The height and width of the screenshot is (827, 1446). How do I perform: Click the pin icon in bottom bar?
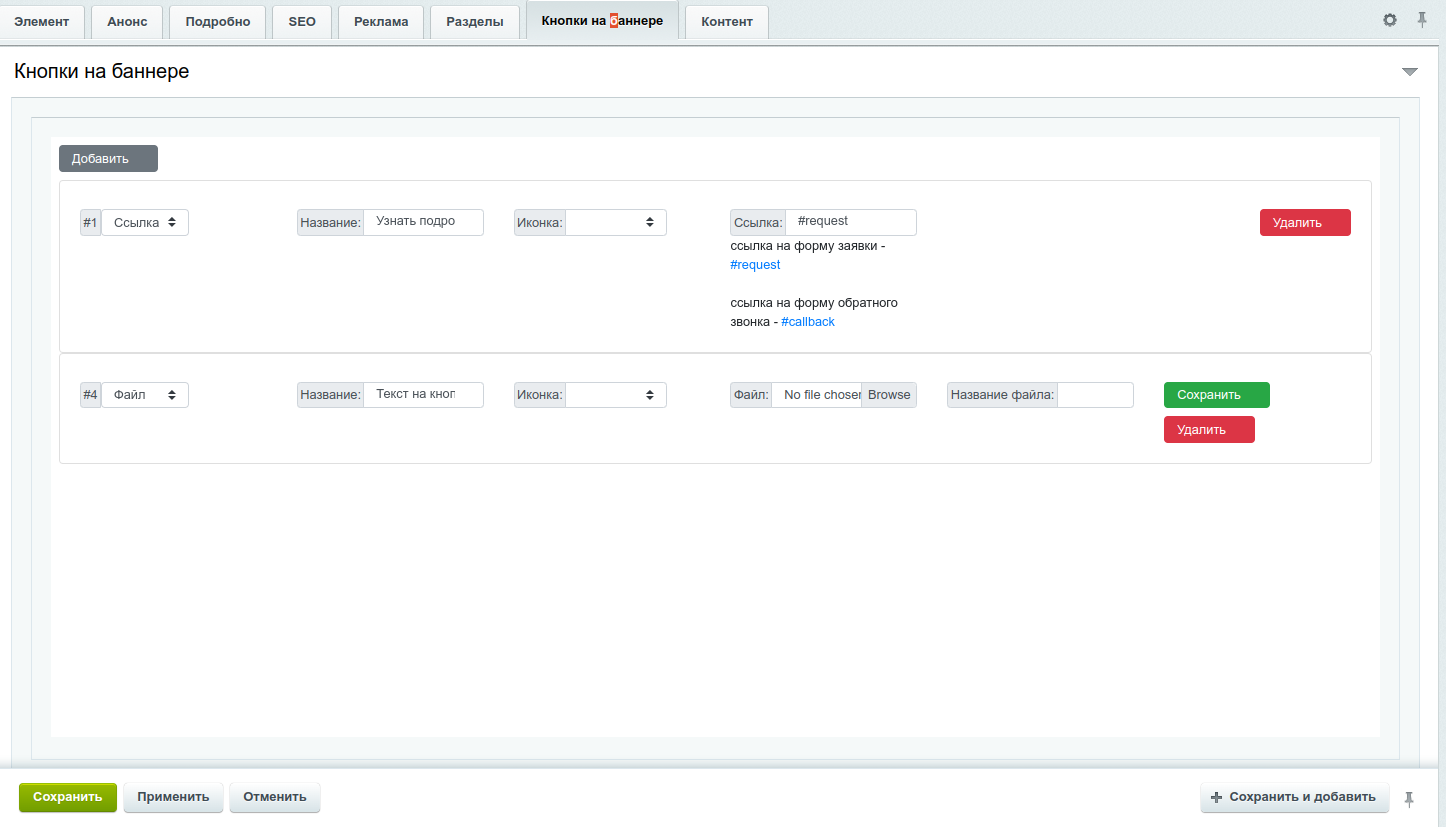pyautogui.click(x=1410, y=798)
